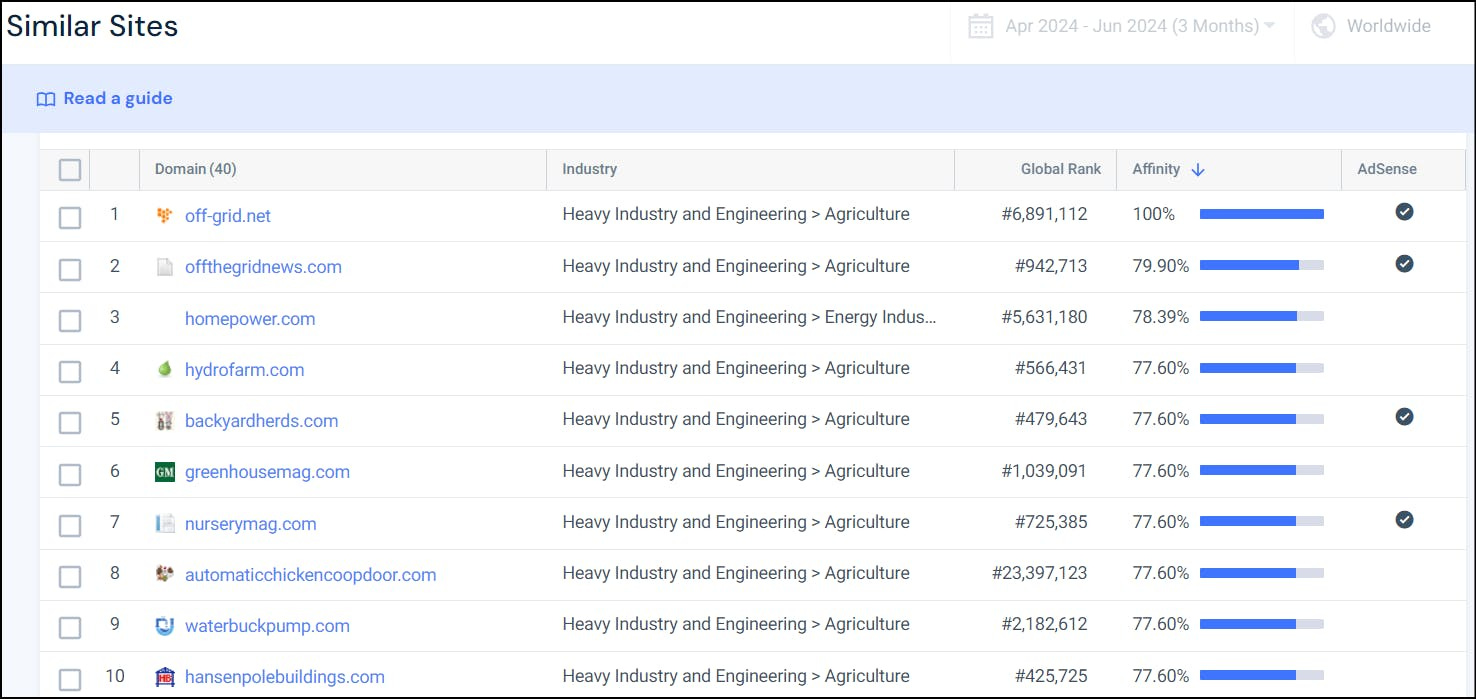Open the hydrofarm.com domain link

[x=244, y=370]
